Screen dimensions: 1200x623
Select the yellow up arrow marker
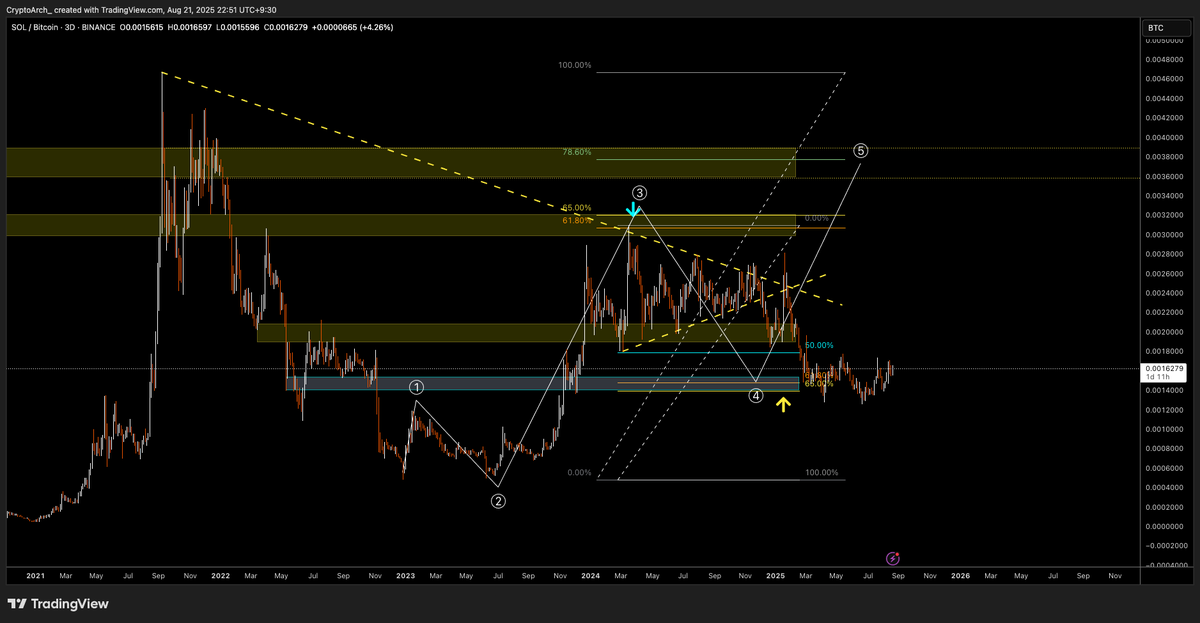[x=784, y=404]
